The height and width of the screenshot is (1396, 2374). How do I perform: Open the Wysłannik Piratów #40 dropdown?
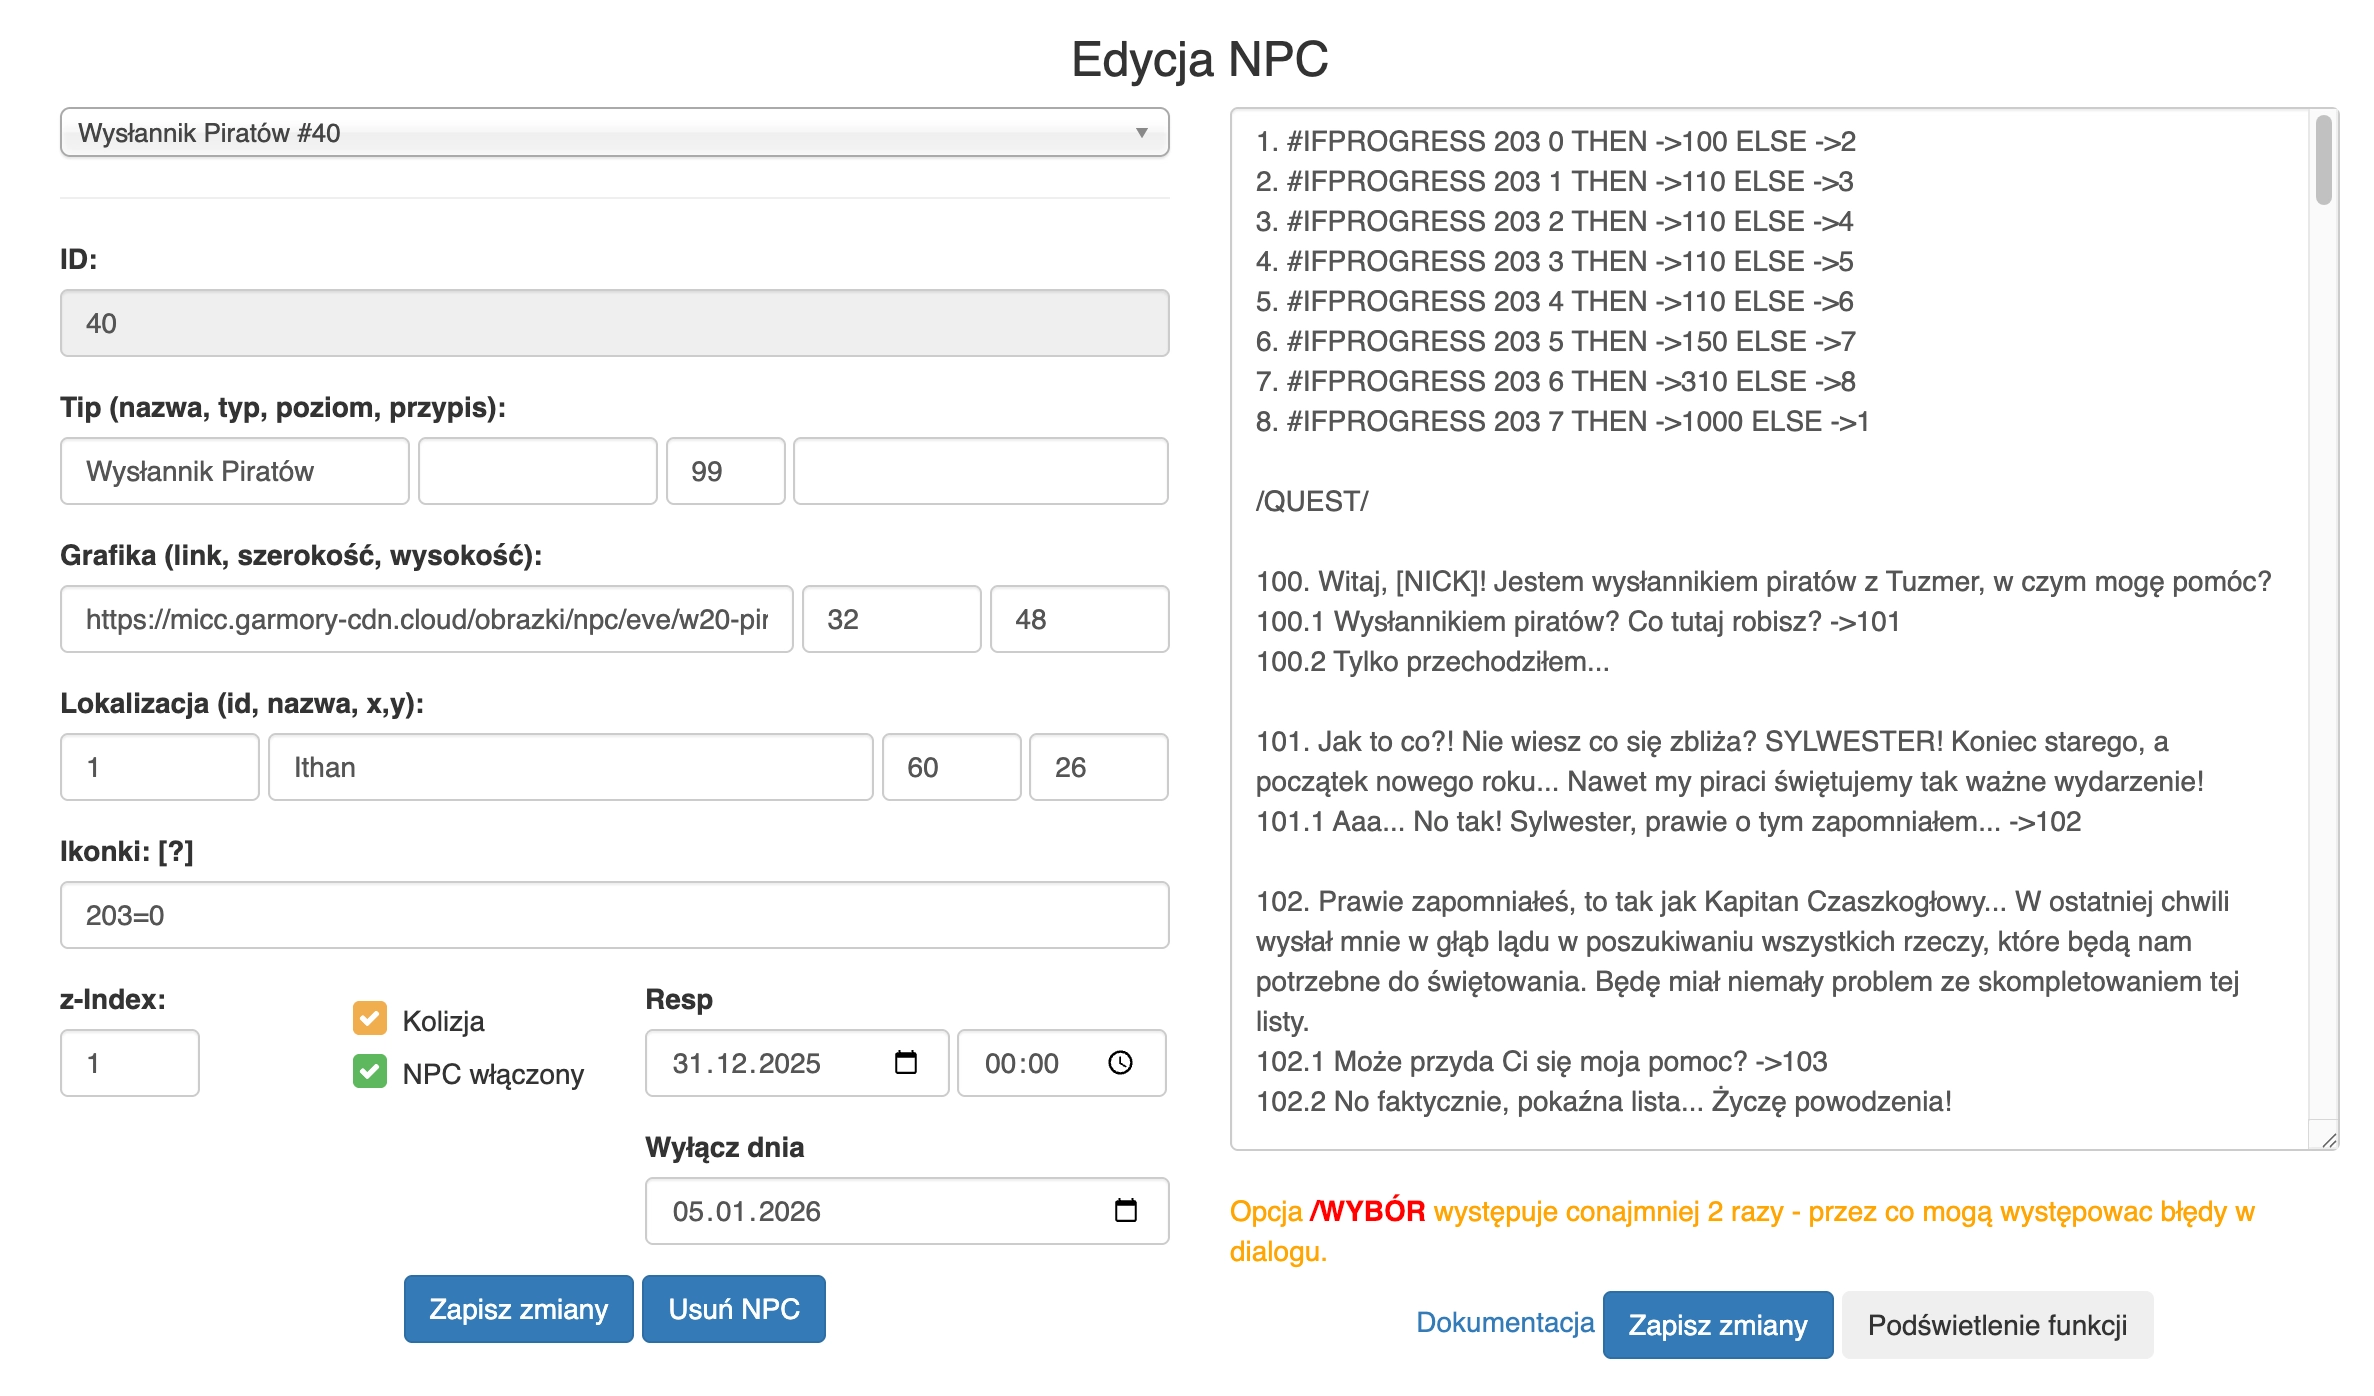pyautogui.click(x=614, y=133)
